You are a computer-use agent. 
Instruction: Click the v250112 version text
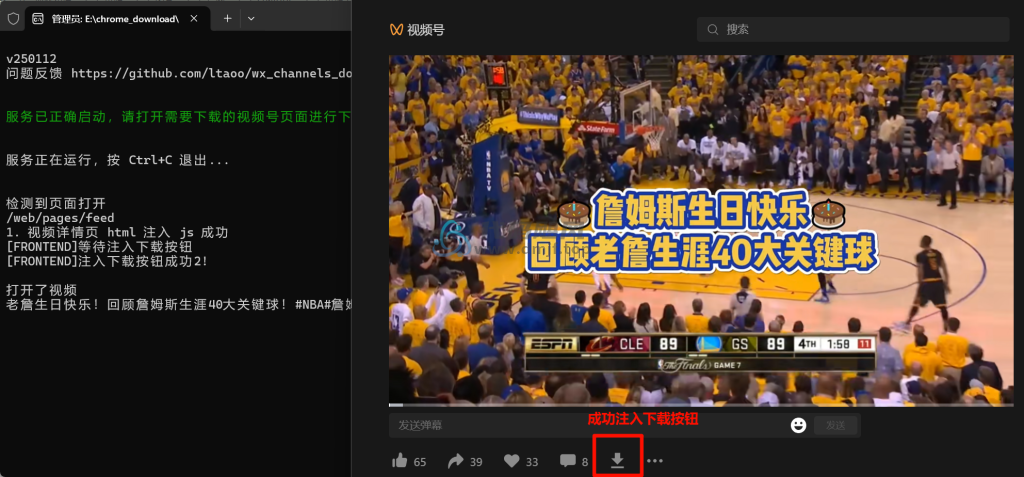pos(31,59)
